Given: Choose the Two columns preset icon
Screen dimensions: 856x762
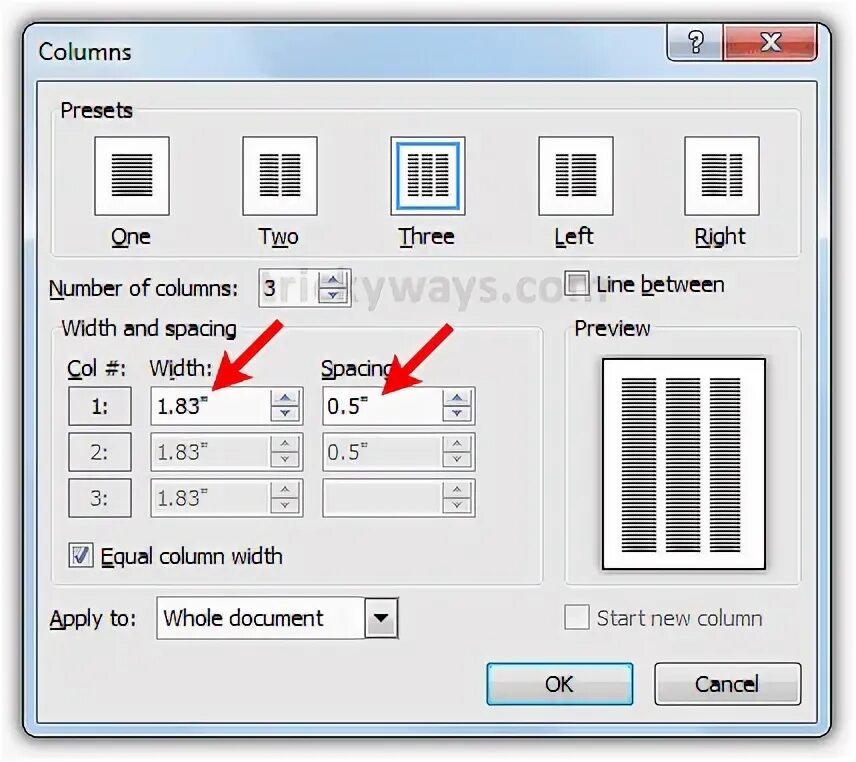Looking at the screenshot, I should click(280, 176).
